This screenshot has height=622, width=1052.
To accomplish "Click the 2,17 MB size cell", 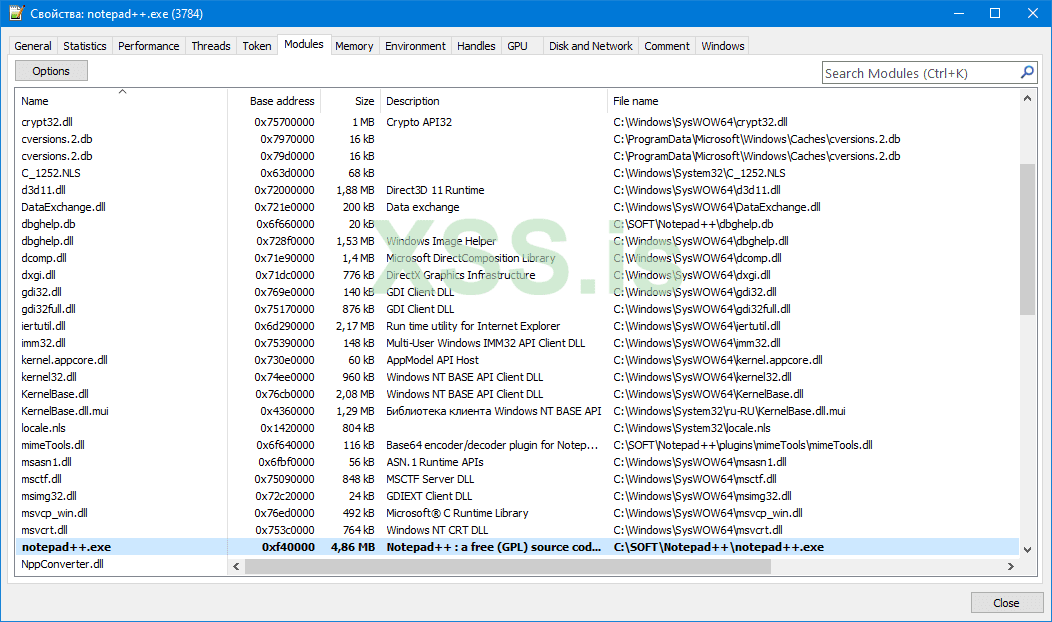I will pos(355,326).
